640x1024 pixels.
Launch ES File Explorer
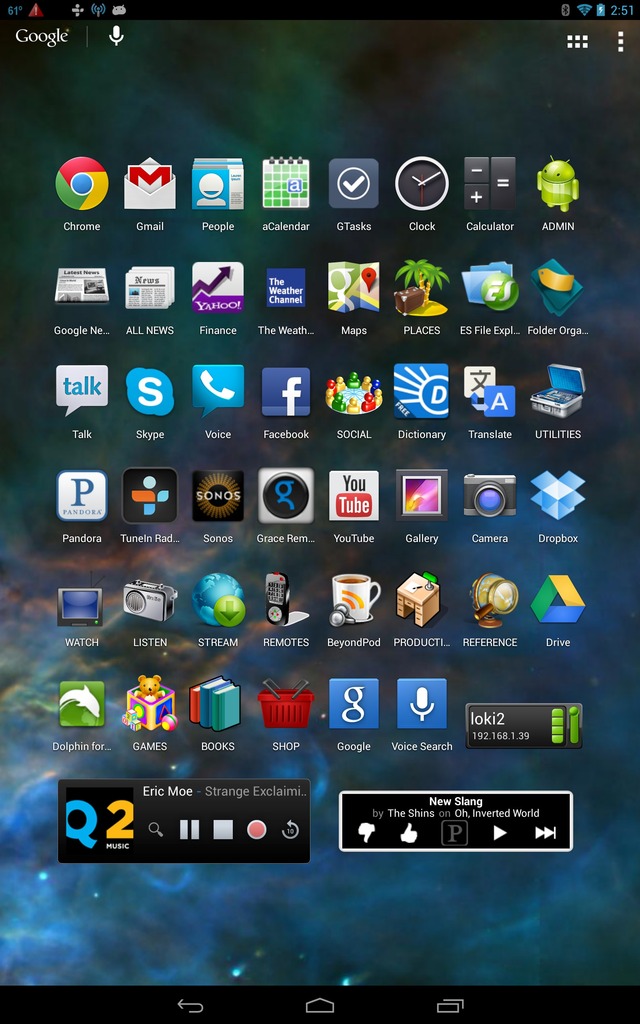(490, 287)
